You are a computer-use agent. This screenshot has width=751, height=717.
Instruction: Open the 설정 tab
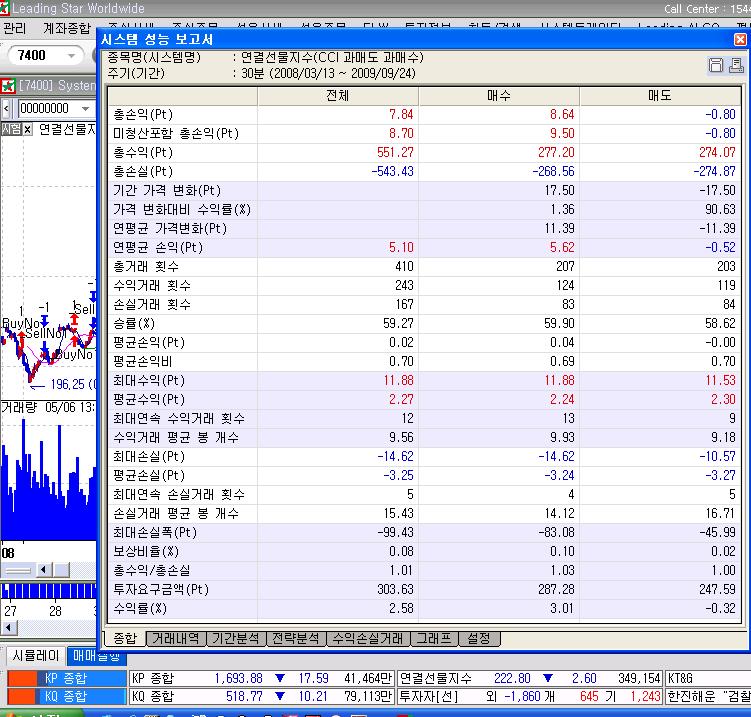pyautogui.click(x=479, y=638)
